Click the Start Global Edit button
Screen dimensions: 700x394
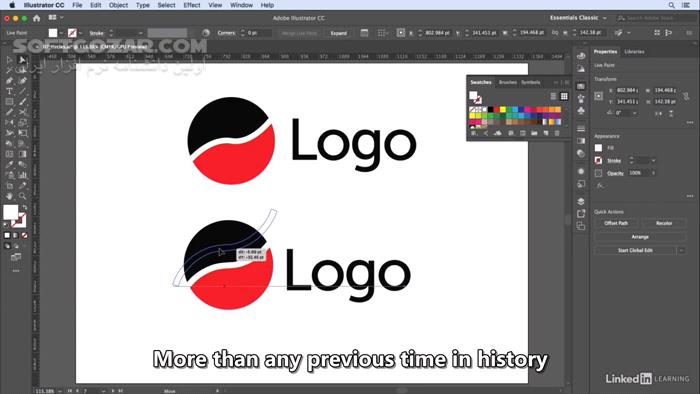click(x=635, y=250)
